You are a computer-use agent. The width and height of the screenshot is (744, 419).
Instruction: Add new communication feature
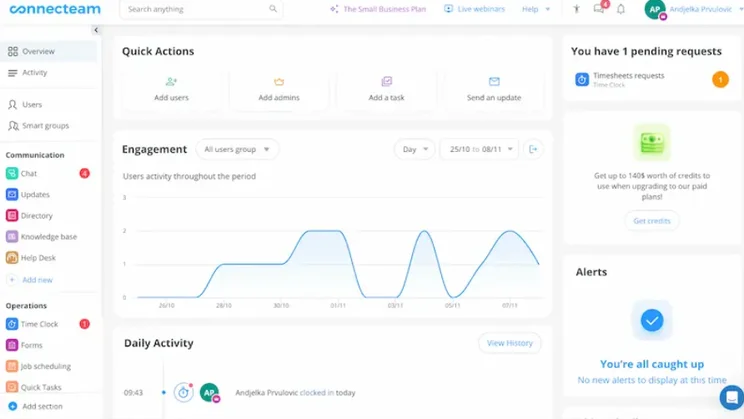coord(31,280)
